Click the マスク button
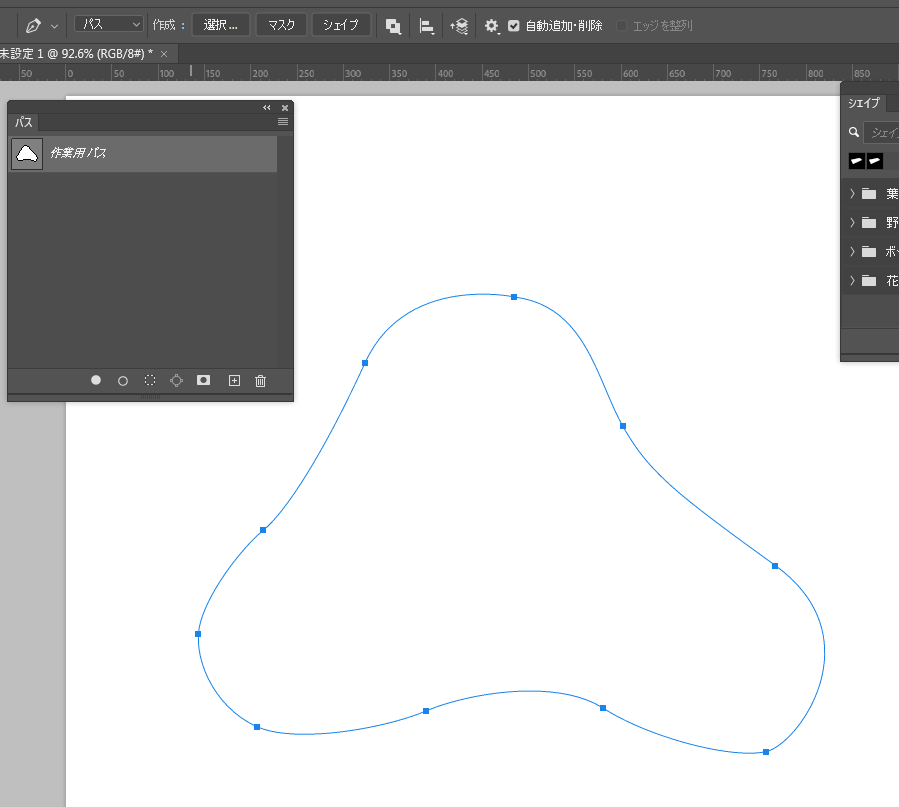The image size is (899, 807). click(281, 25)
